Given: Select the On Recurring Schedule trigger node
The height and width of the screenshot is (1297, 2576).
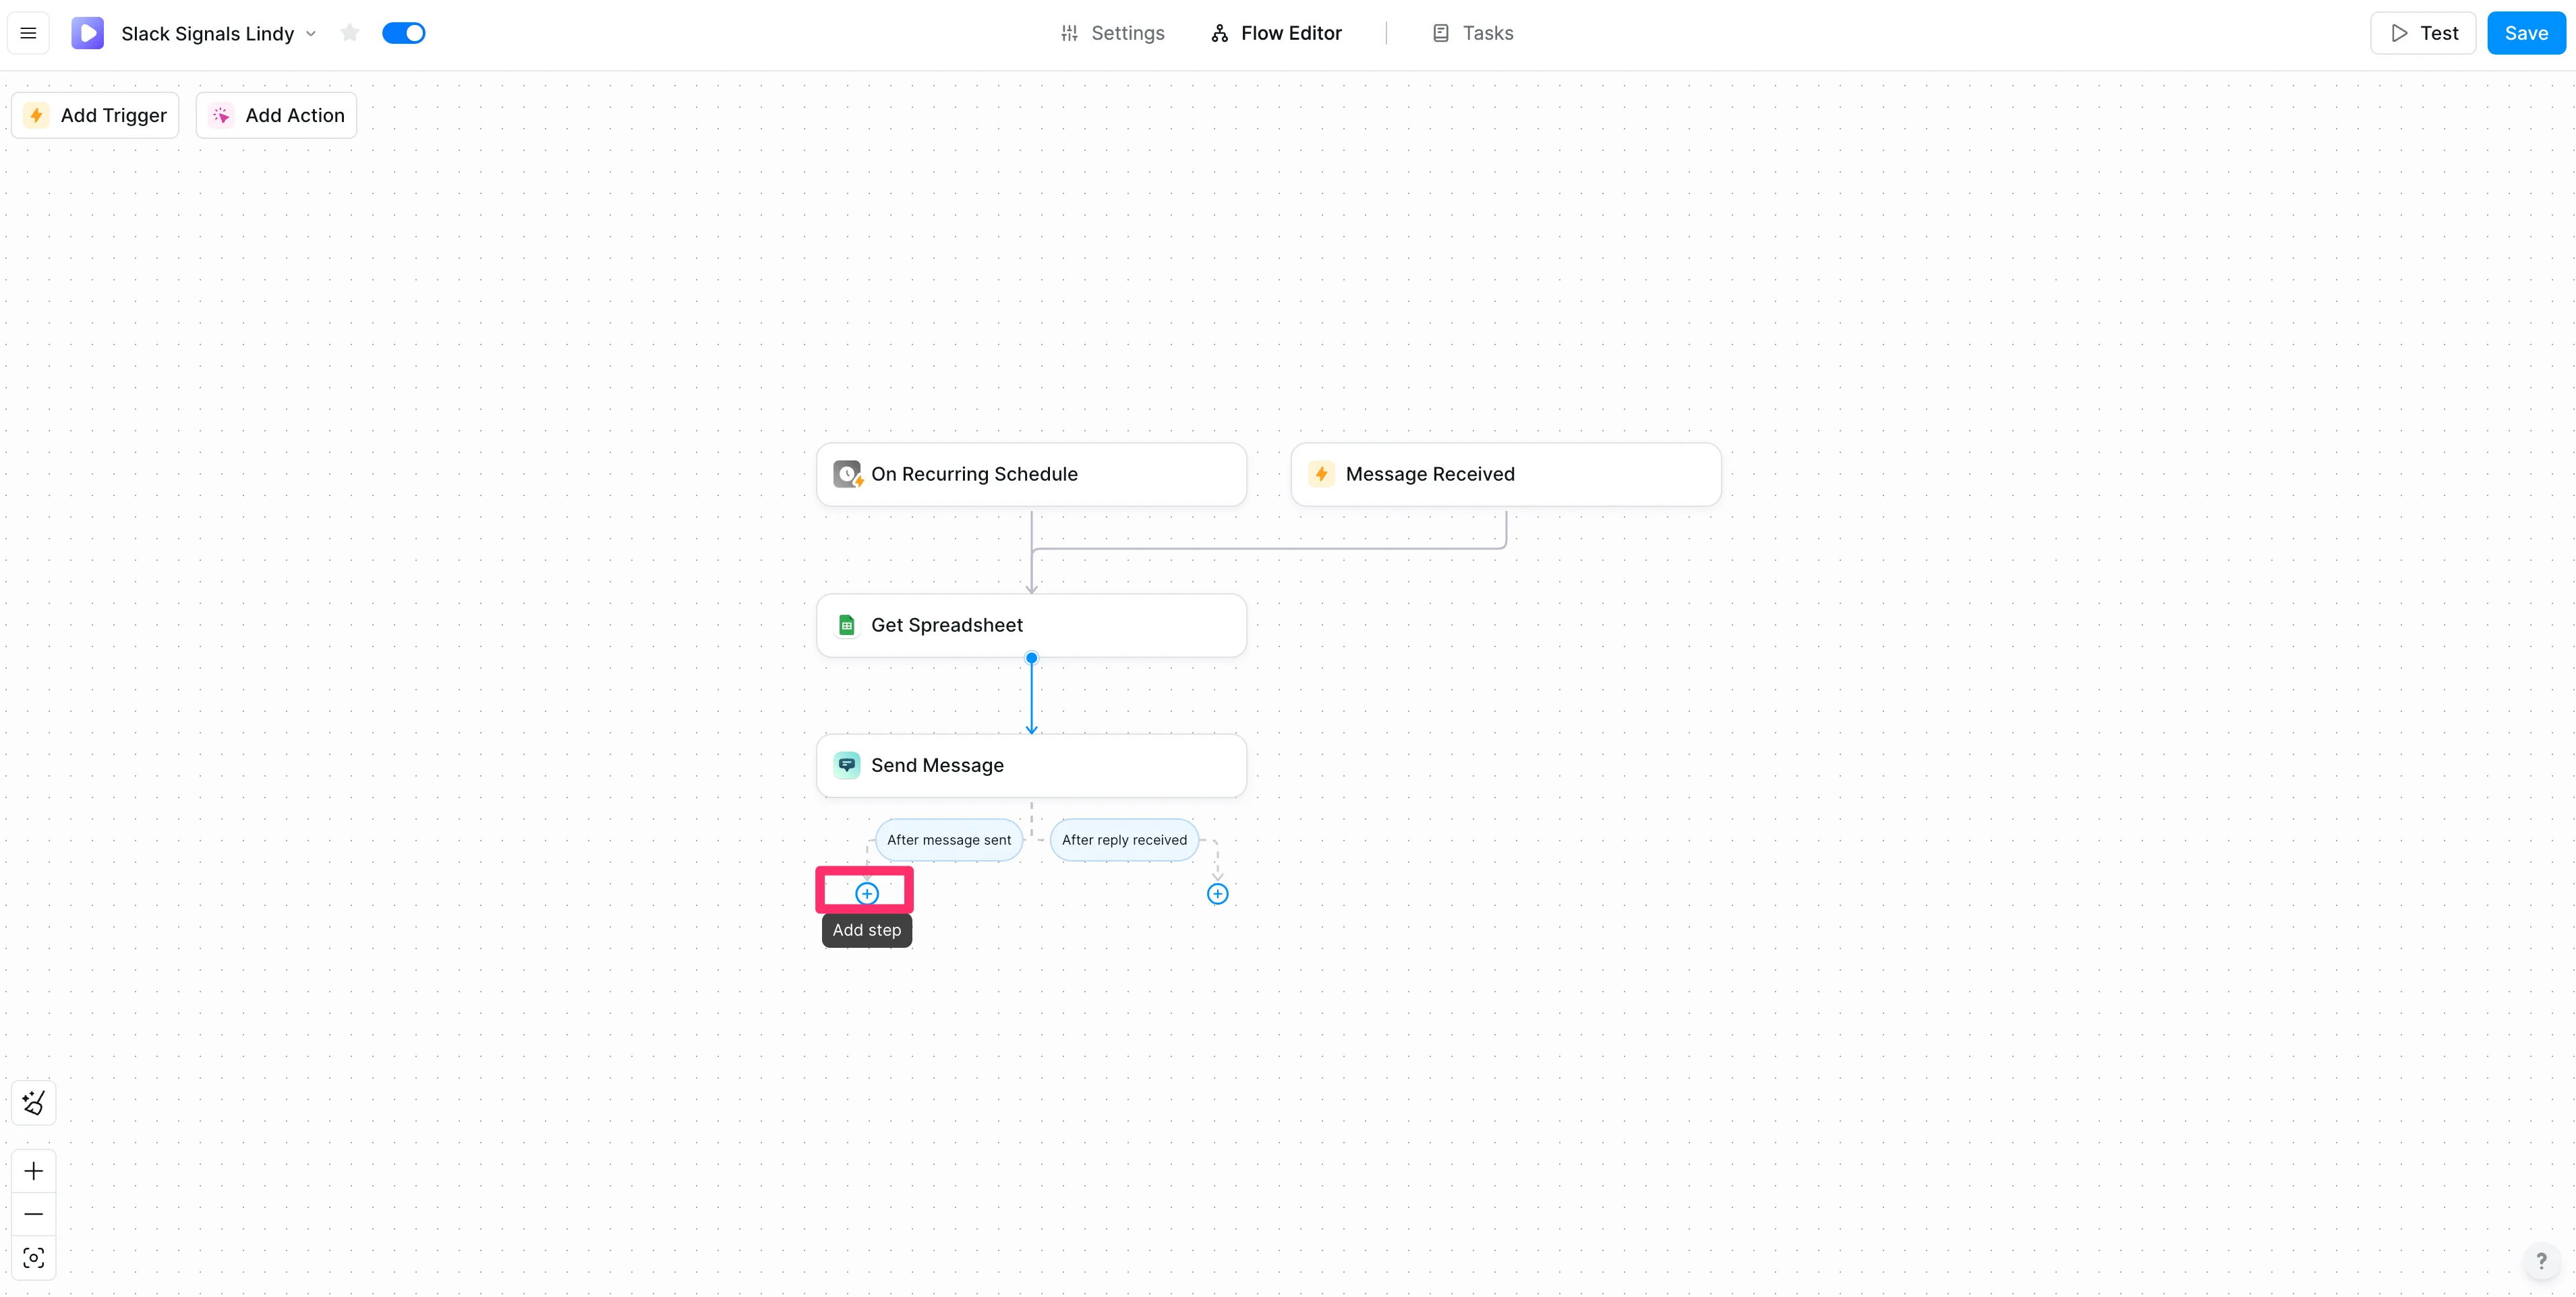Looking at the screenshot, I should 1030,474.
